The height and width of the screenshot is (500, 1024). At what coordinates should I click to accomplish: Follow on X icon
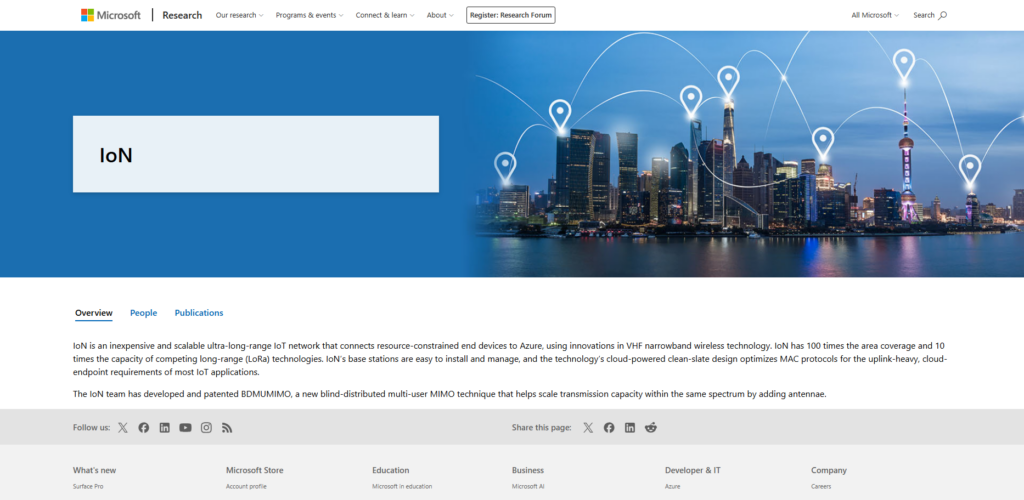point(123,428)
